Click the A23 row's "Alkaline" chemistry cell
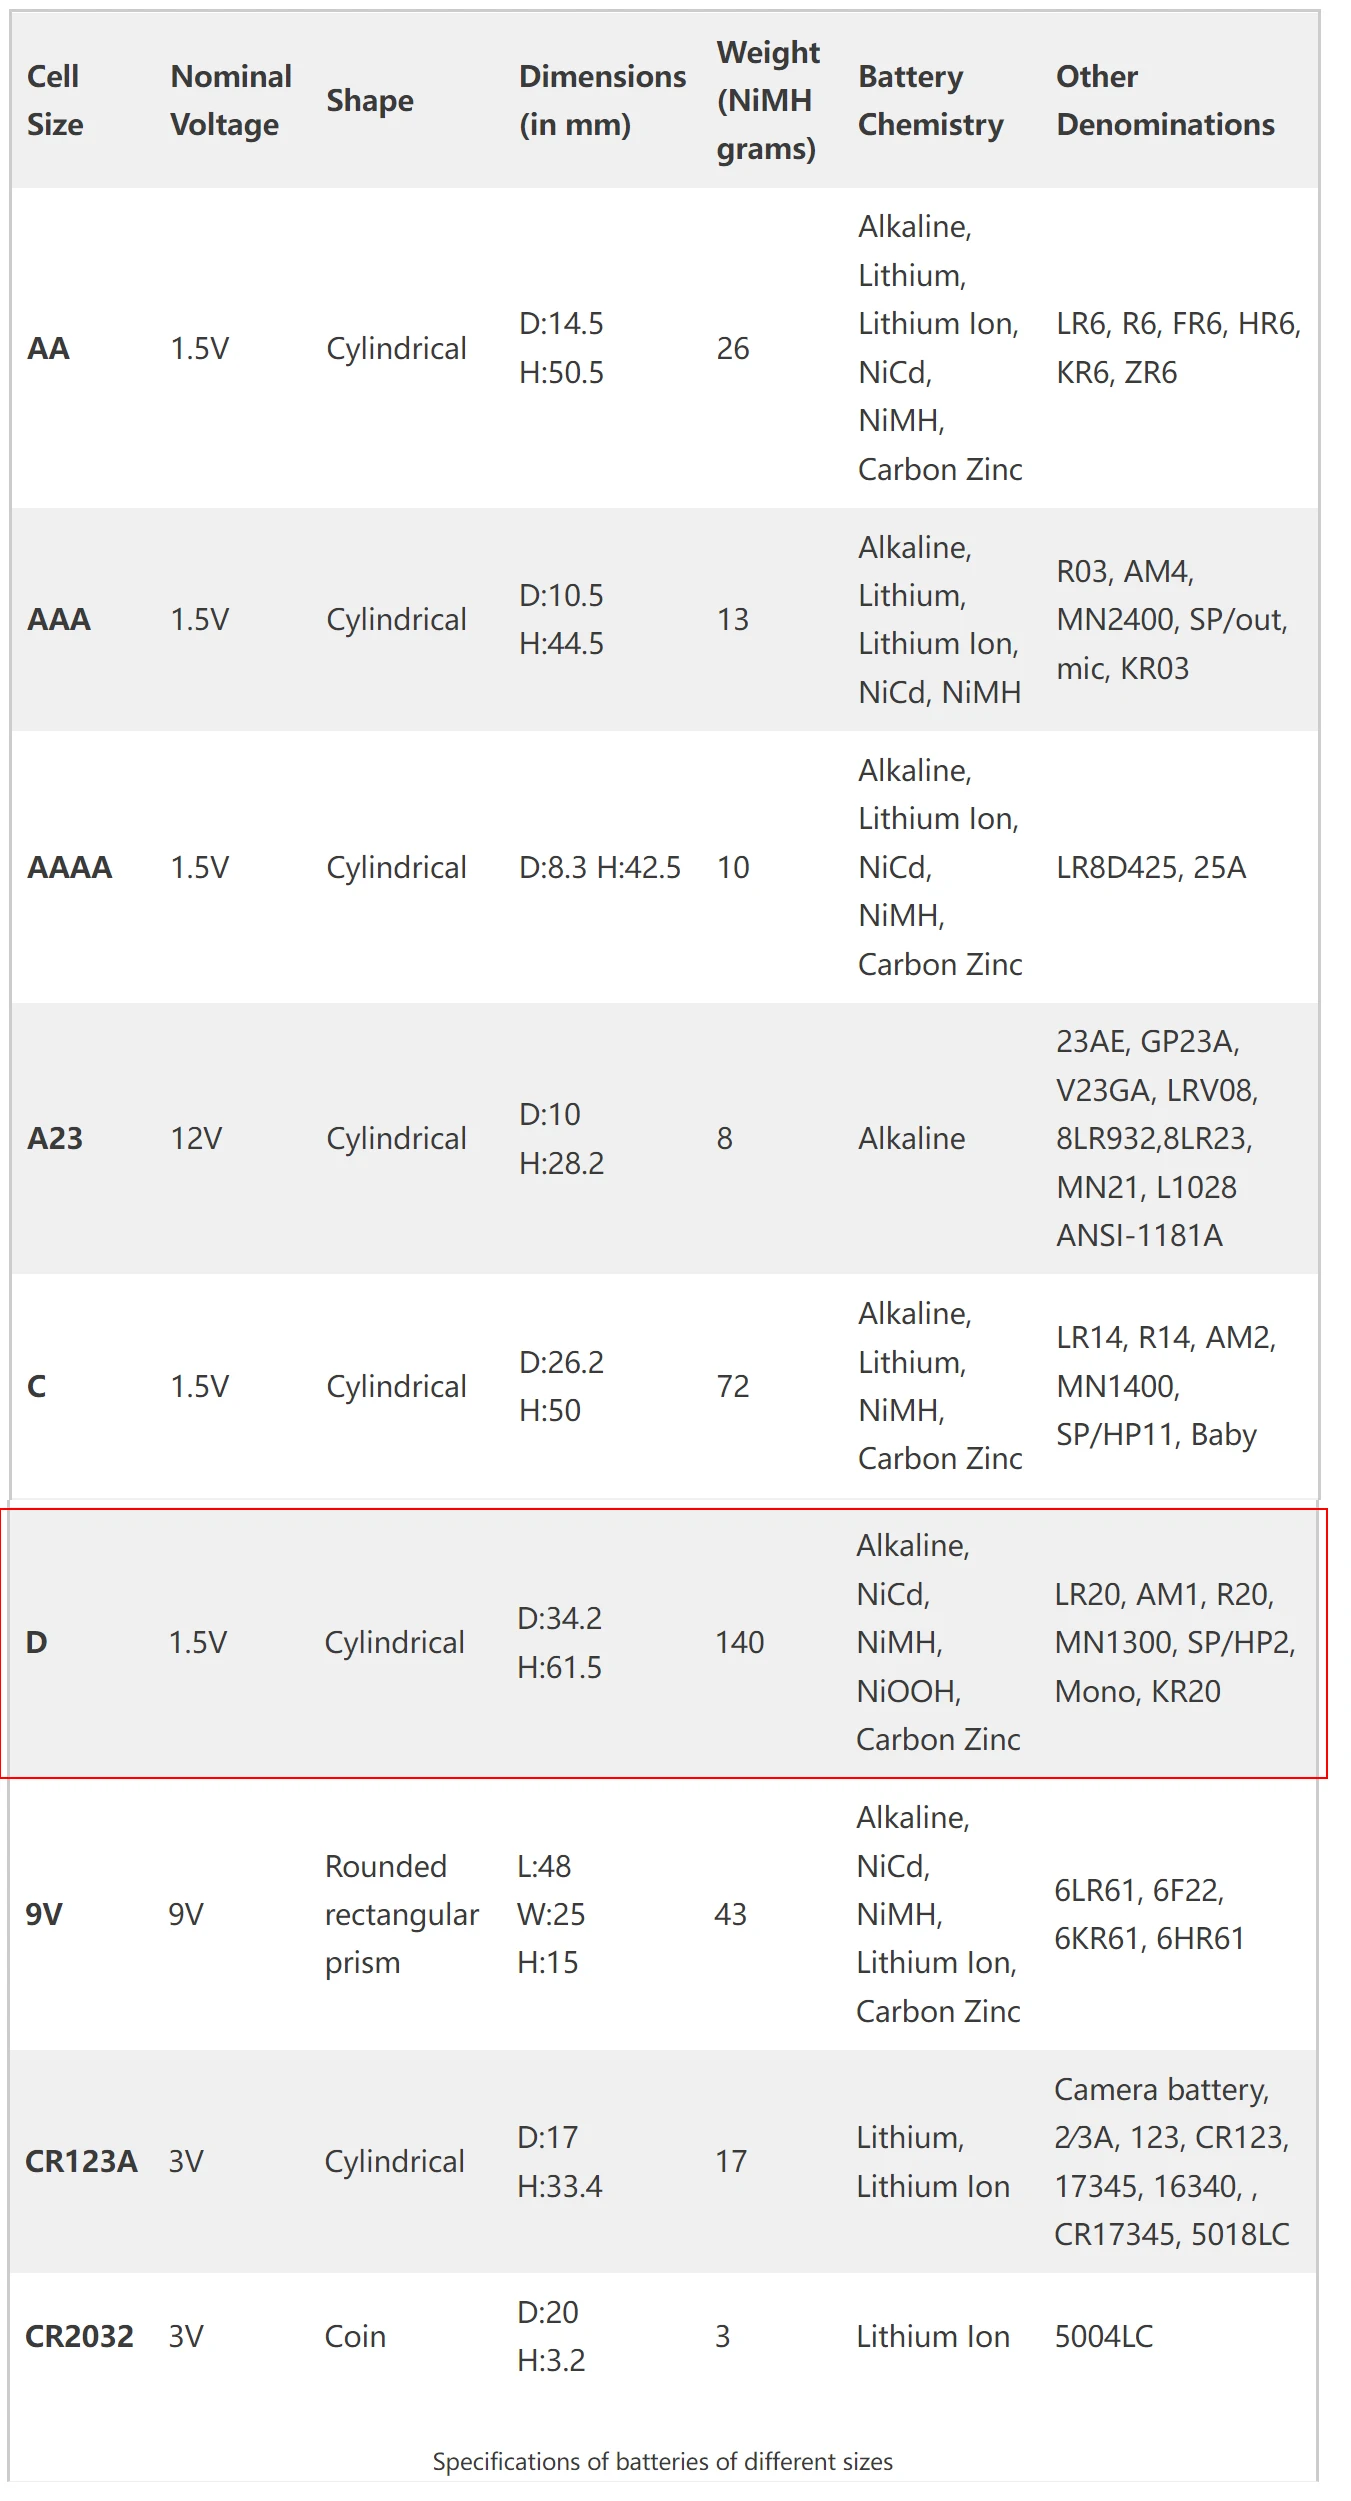The height and width of the screenshot is (2501, 1351). pyautogui.click(x=911, y=1138)
